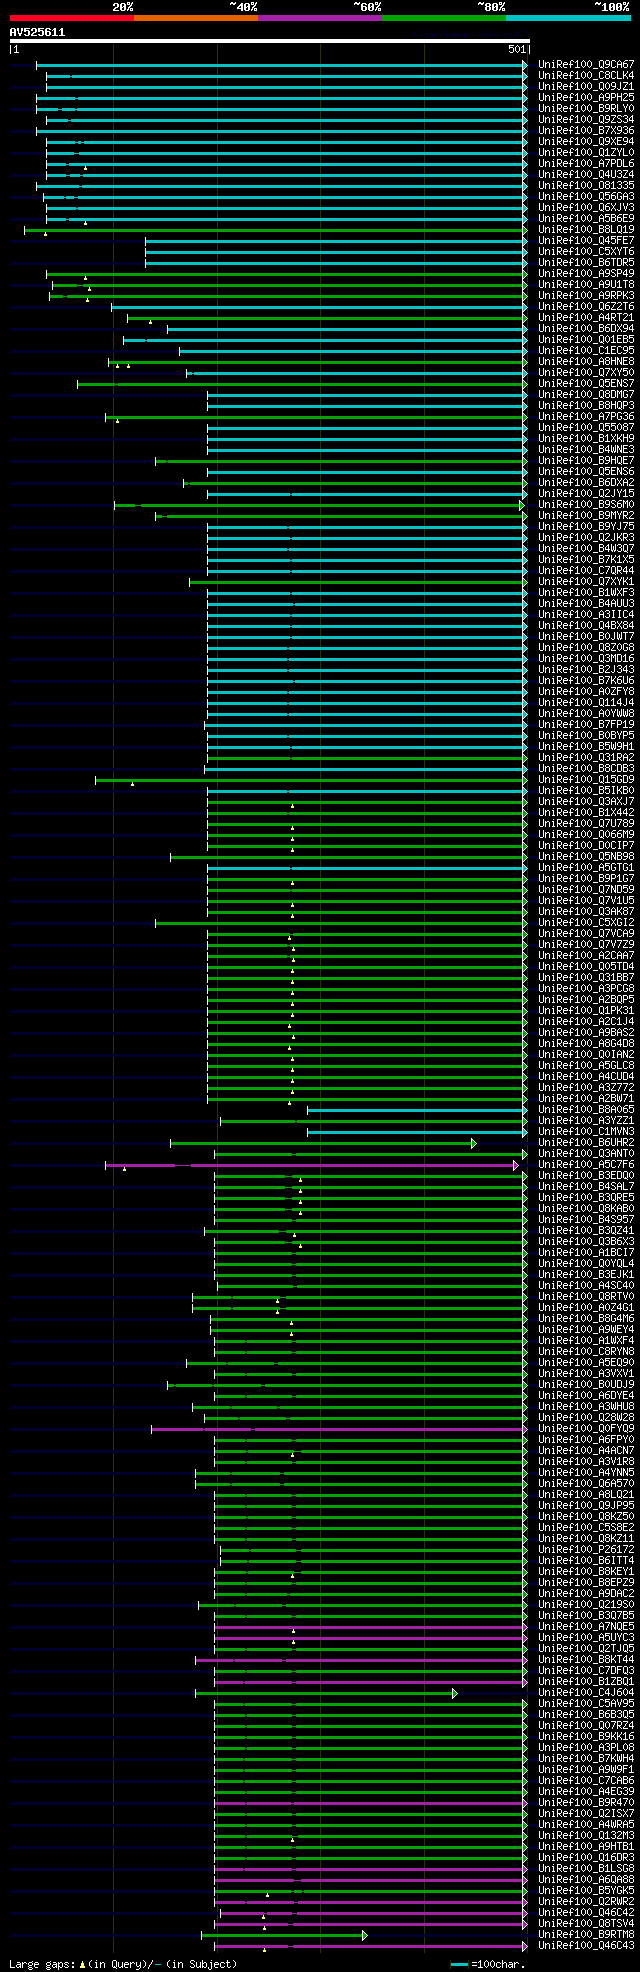Select the UniRef100_A5GTG1 label
The height and width of the screenshot is (1972, 640).
click(586, 868)
